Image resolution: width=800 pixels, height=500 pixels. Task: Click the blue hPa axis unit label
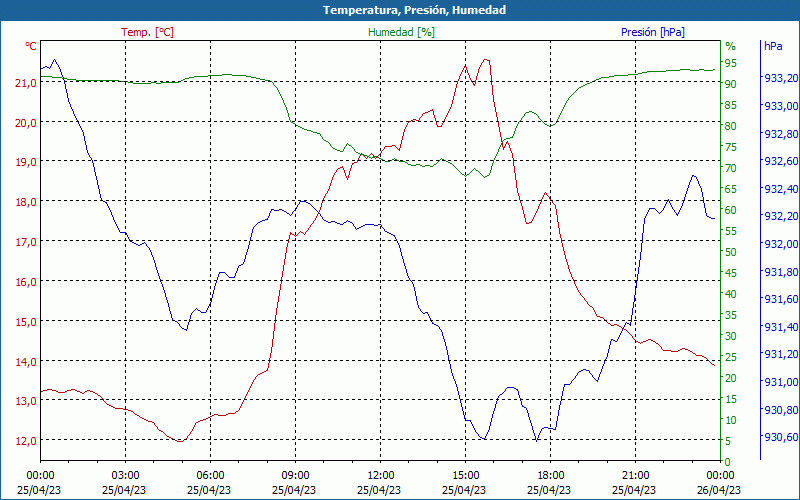pyautogui.click(x=773, y=46)
